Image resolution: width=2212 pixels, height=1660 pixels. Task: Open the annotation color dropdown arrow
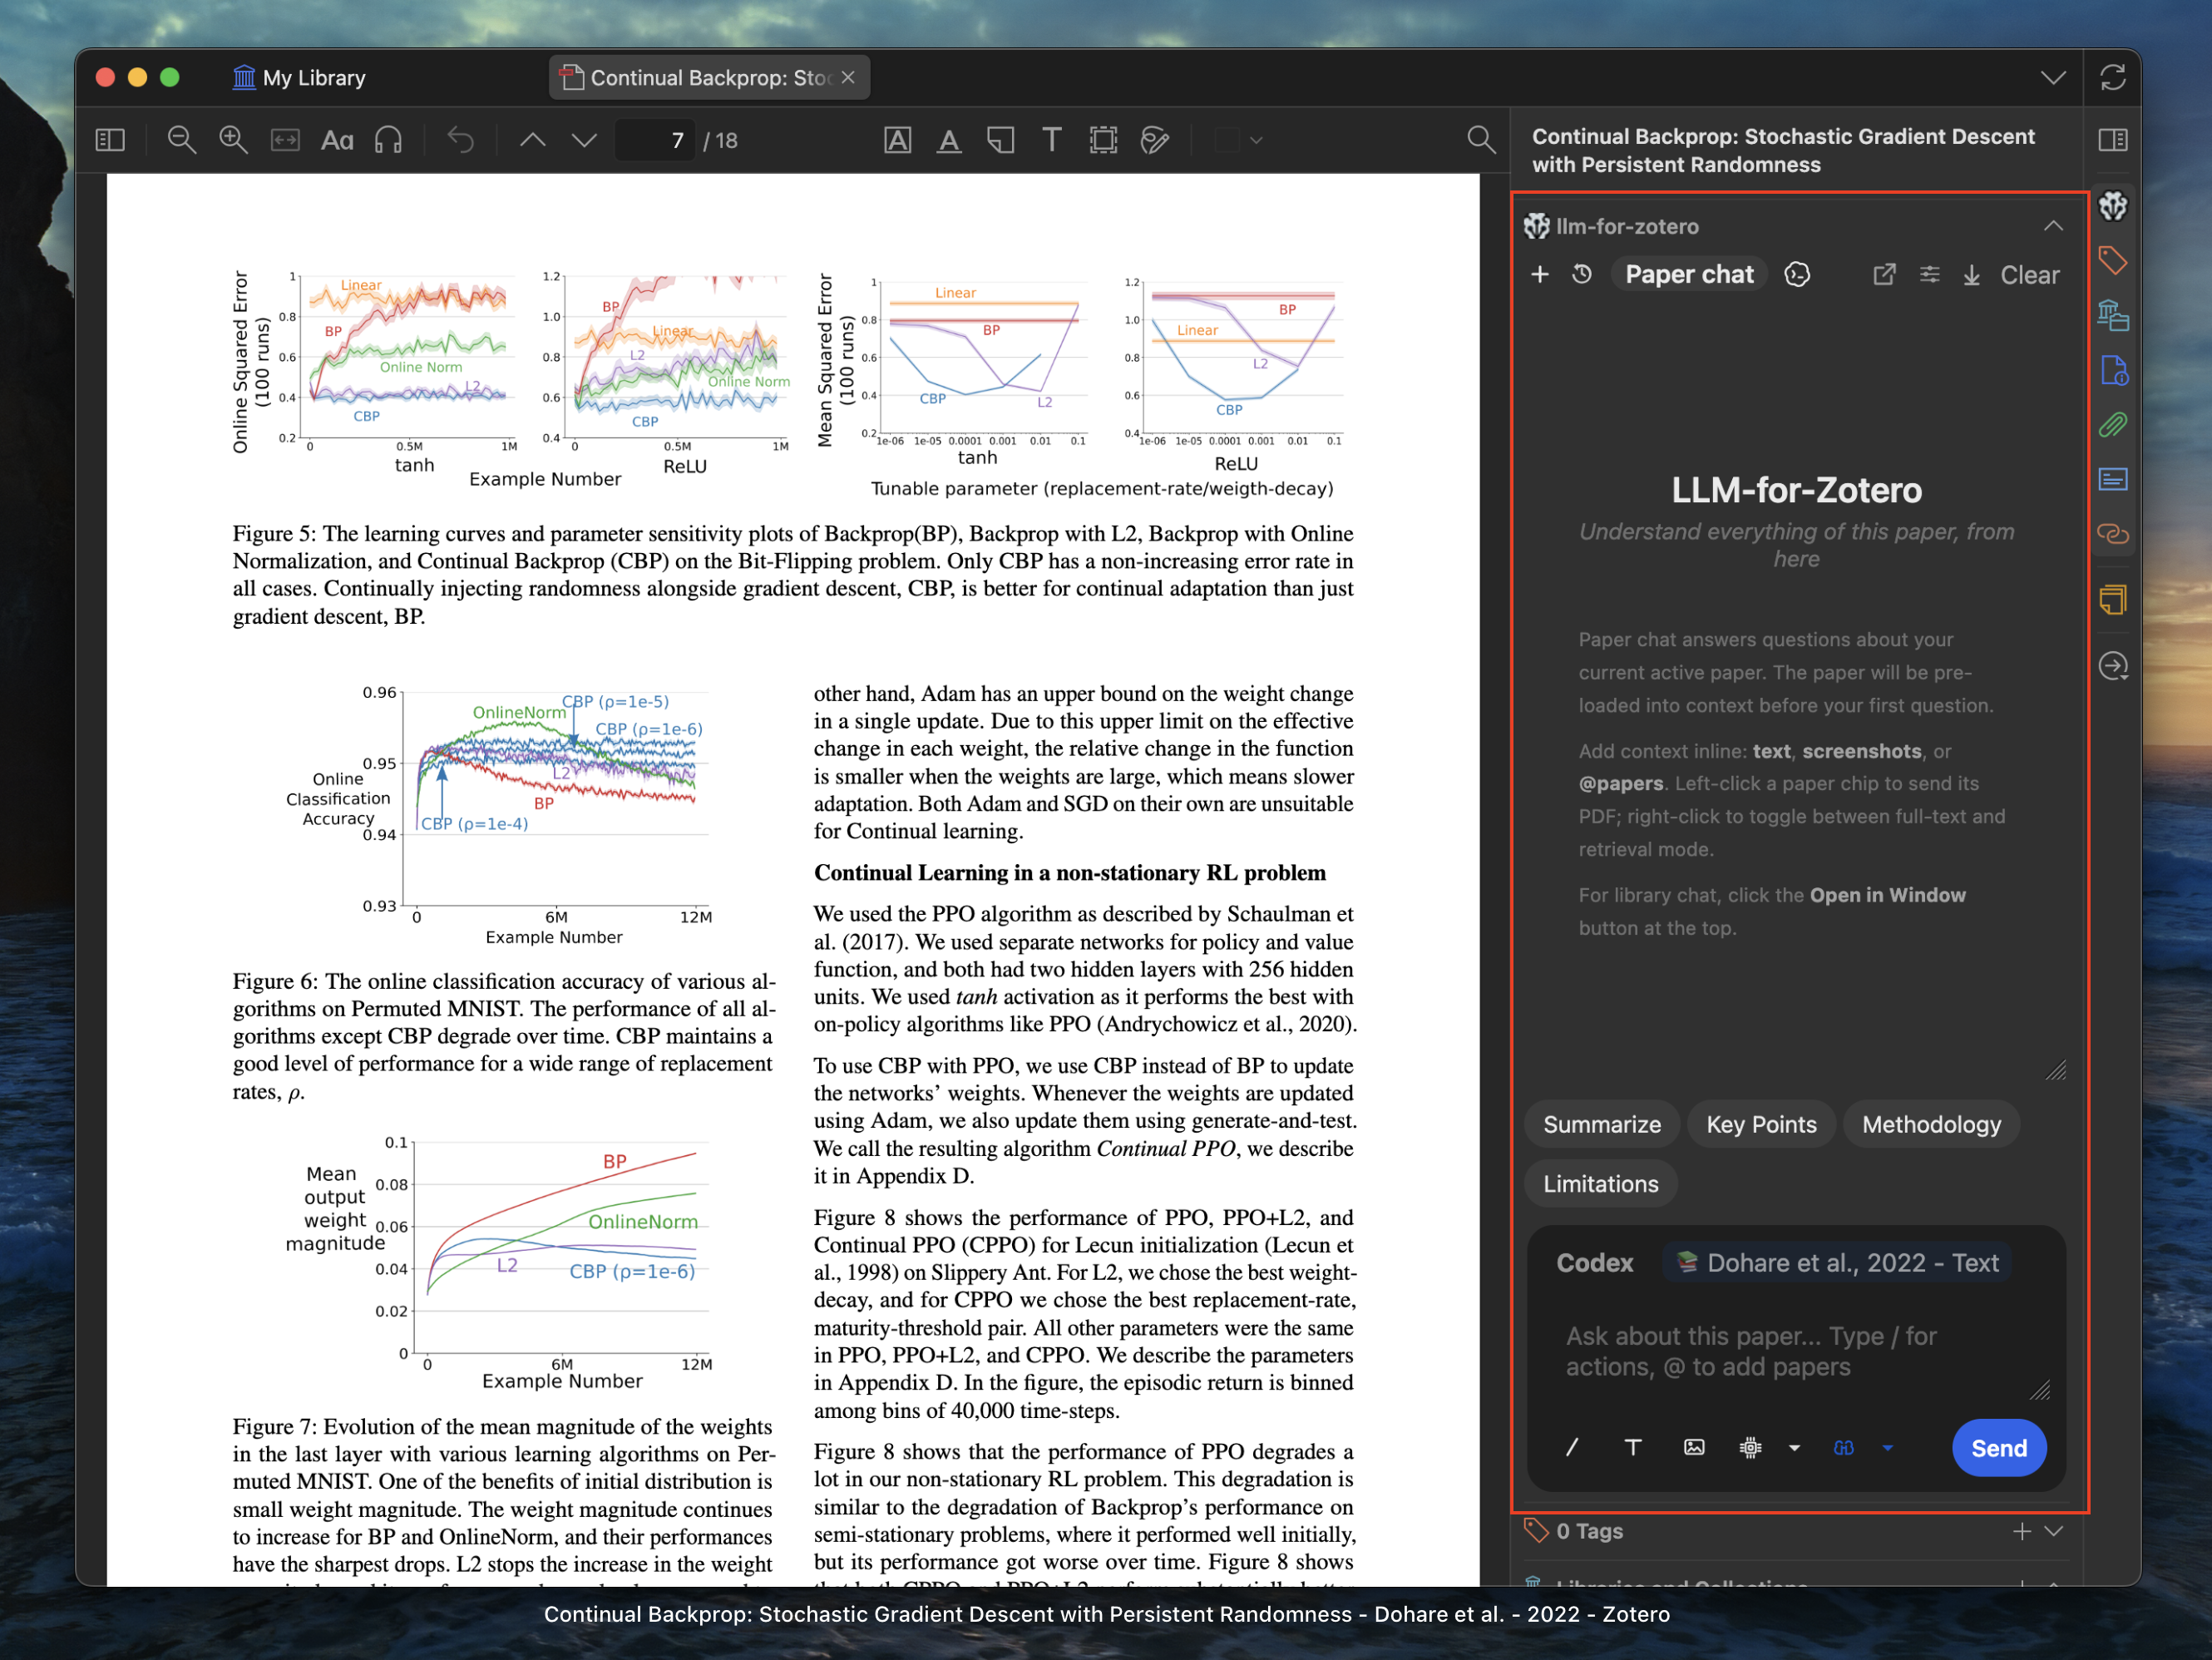point(1257,141)
